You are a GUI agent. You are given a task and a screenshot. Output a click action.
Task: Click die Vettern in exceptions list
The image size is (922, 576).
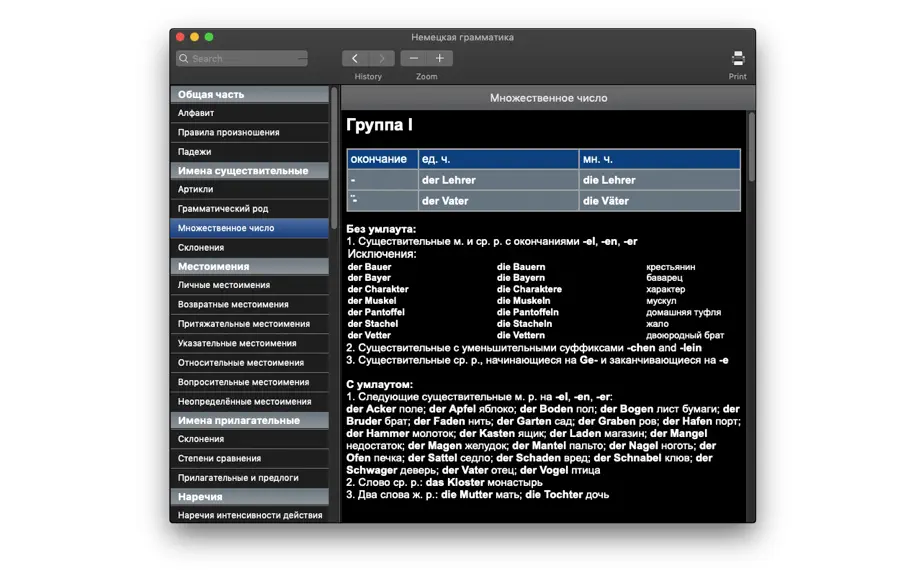(521, 335)
